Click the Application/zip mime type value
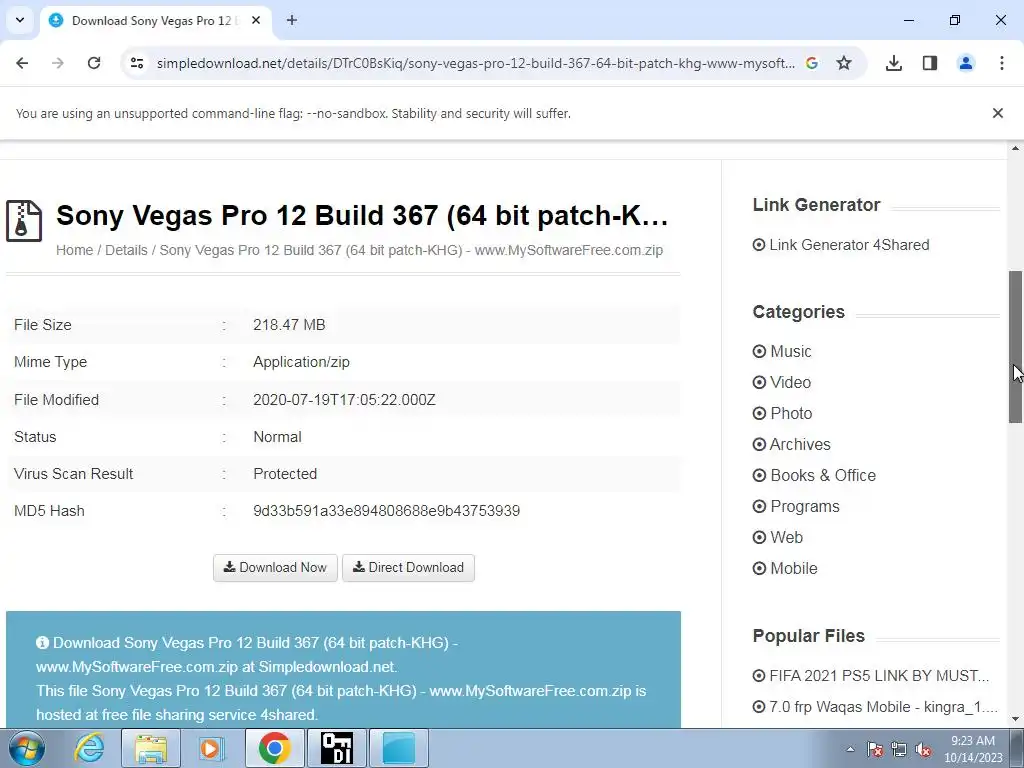Screen dimensions: 1024x768 pos(302,362)
